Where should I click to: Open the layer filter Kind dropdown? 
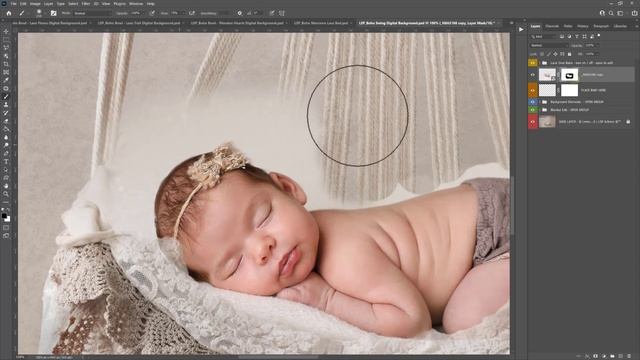tap(543, 37)
